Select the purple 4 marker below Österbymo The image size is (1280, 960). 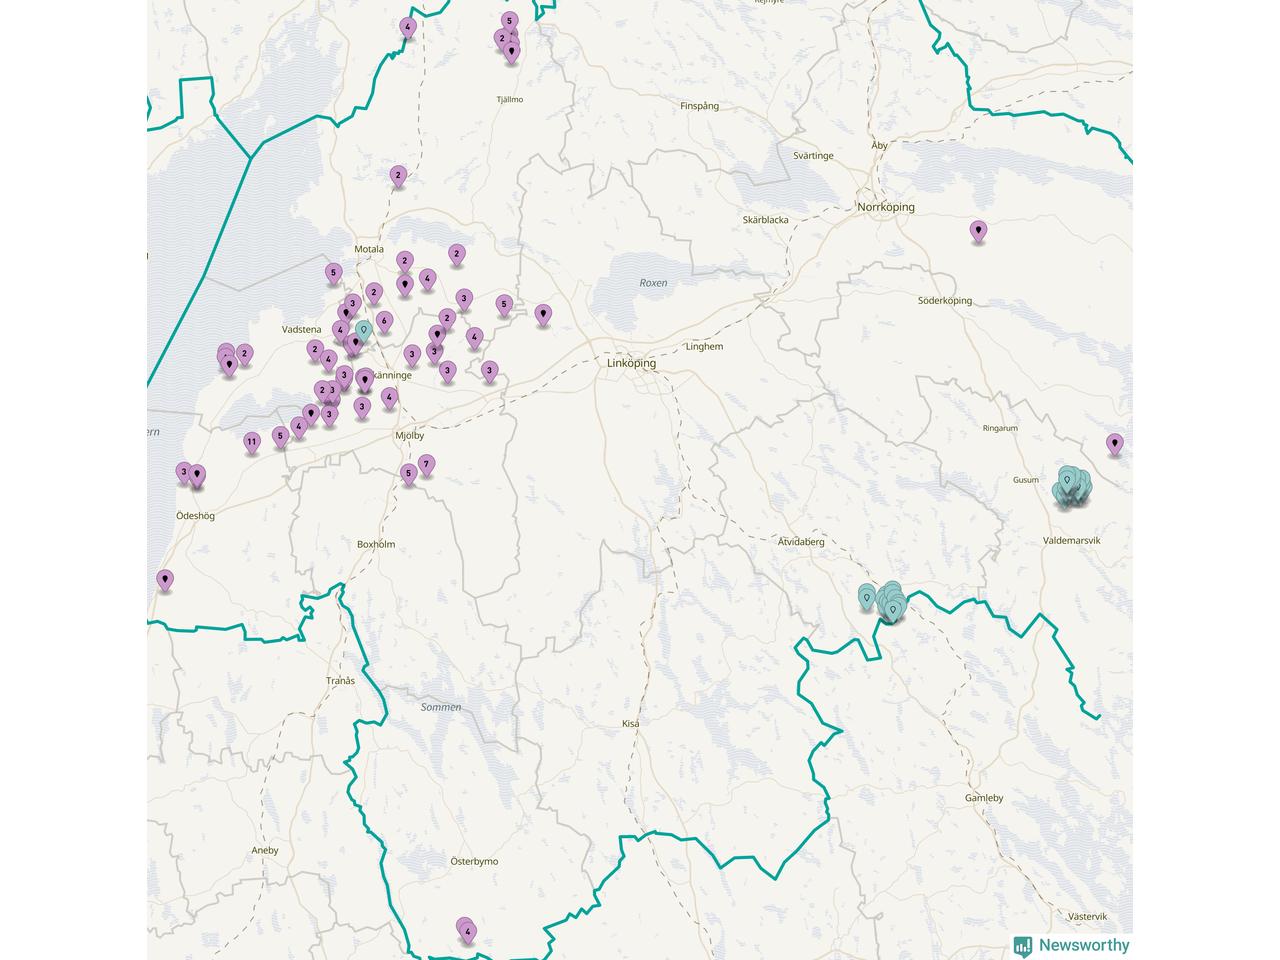click(468, 932)
